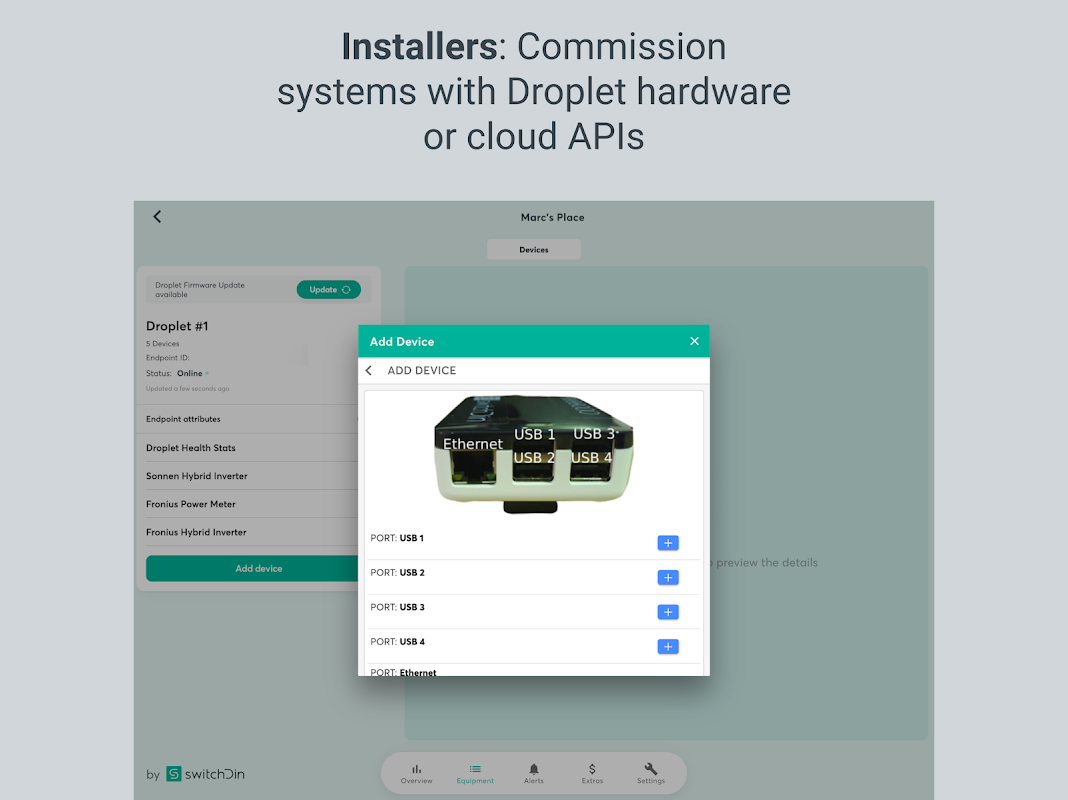The image size is (1068, 800).
Task: Click the SwitchDin logo
Action: 205,774
